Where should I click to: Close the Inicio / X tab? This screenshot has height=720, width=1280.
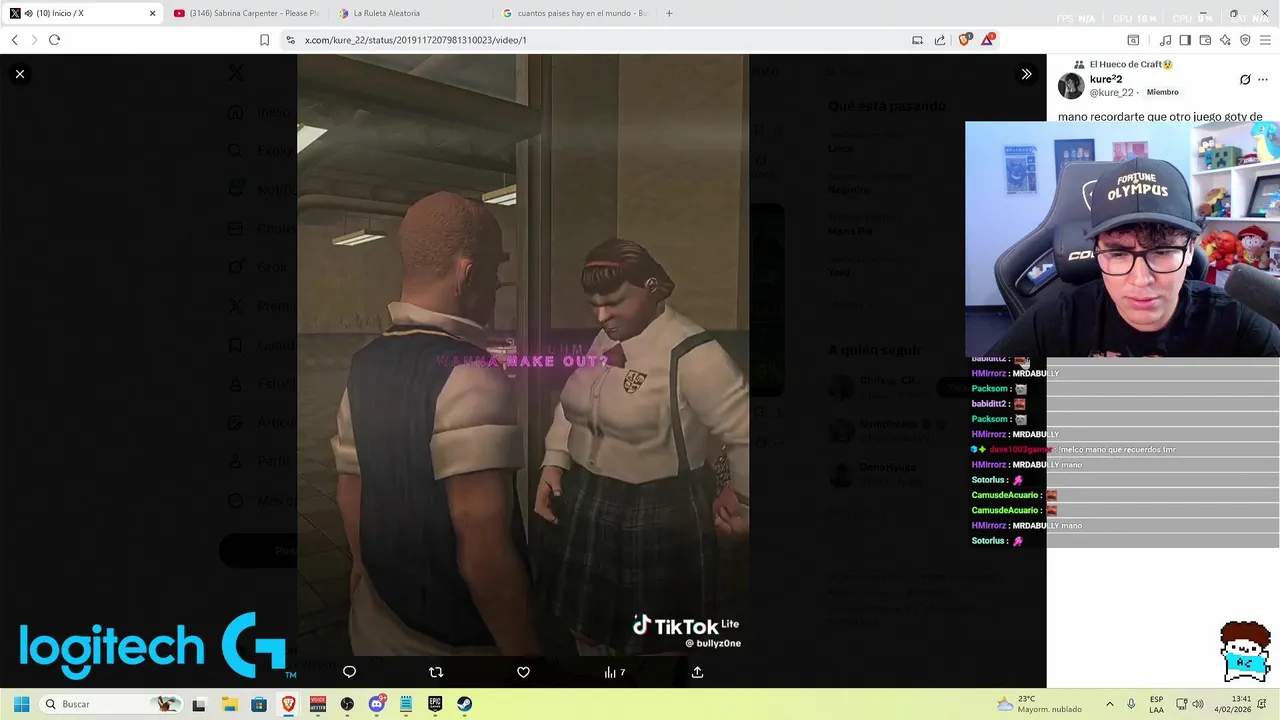[152, 13]
